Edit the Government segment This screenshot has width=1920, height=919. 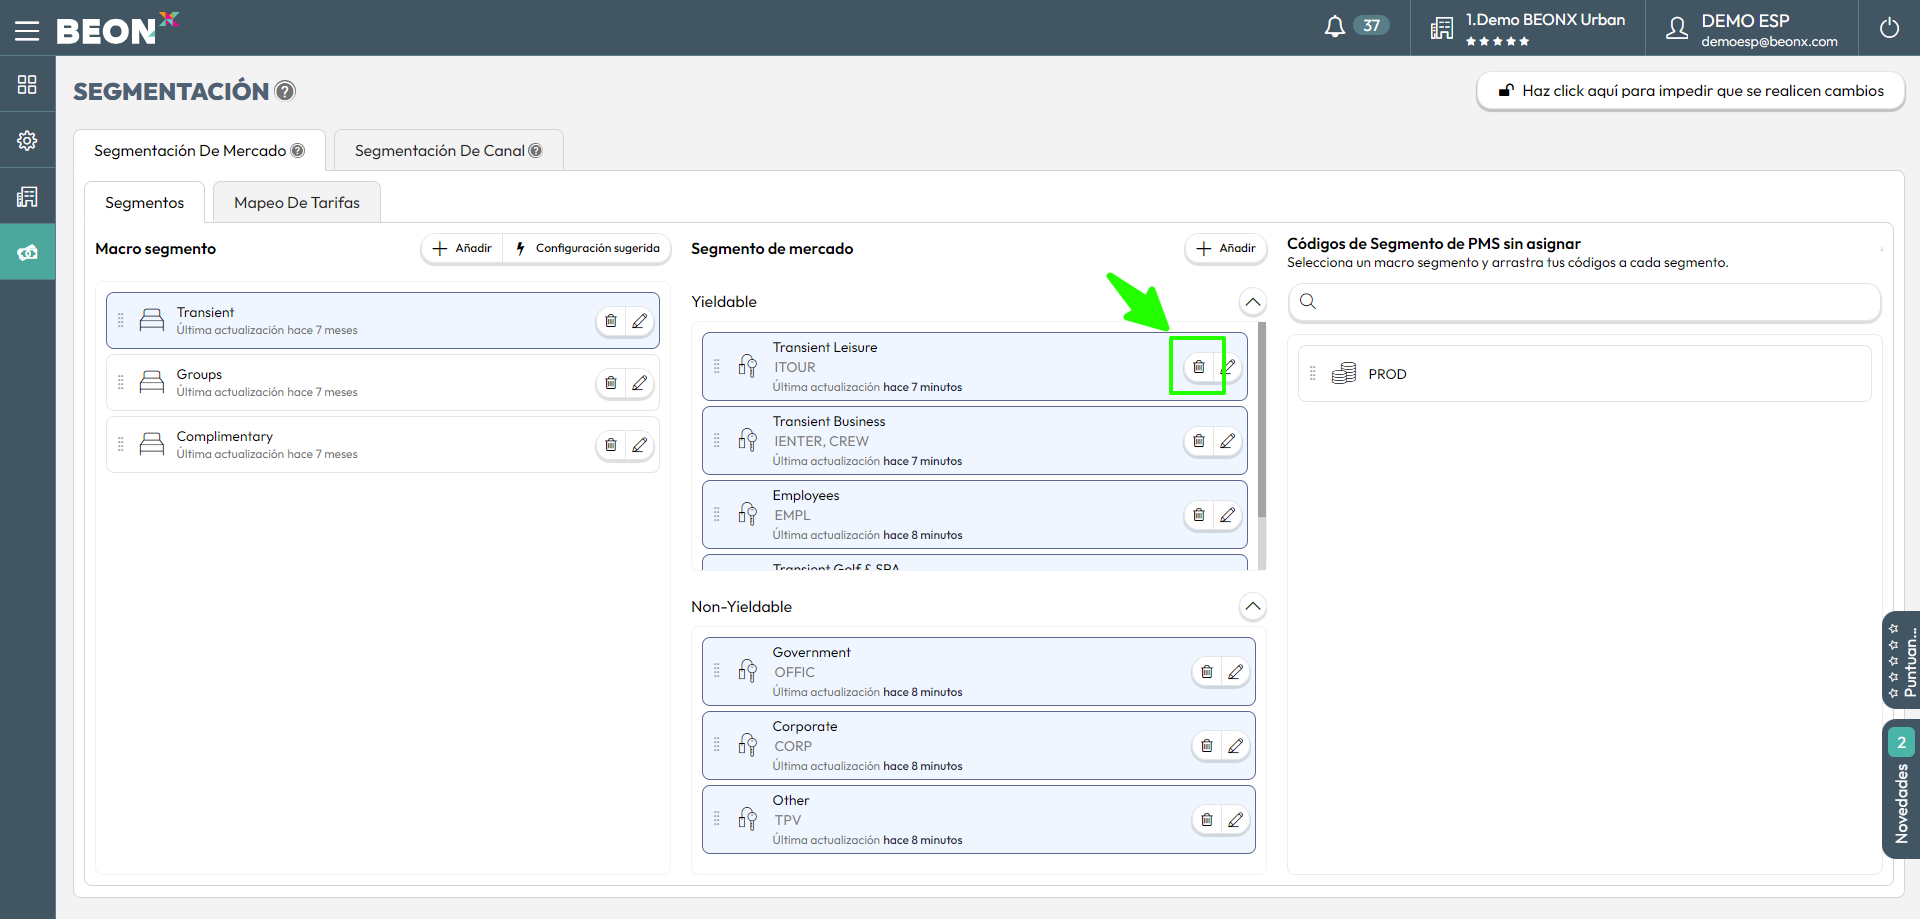click(x=1235, y=672)
